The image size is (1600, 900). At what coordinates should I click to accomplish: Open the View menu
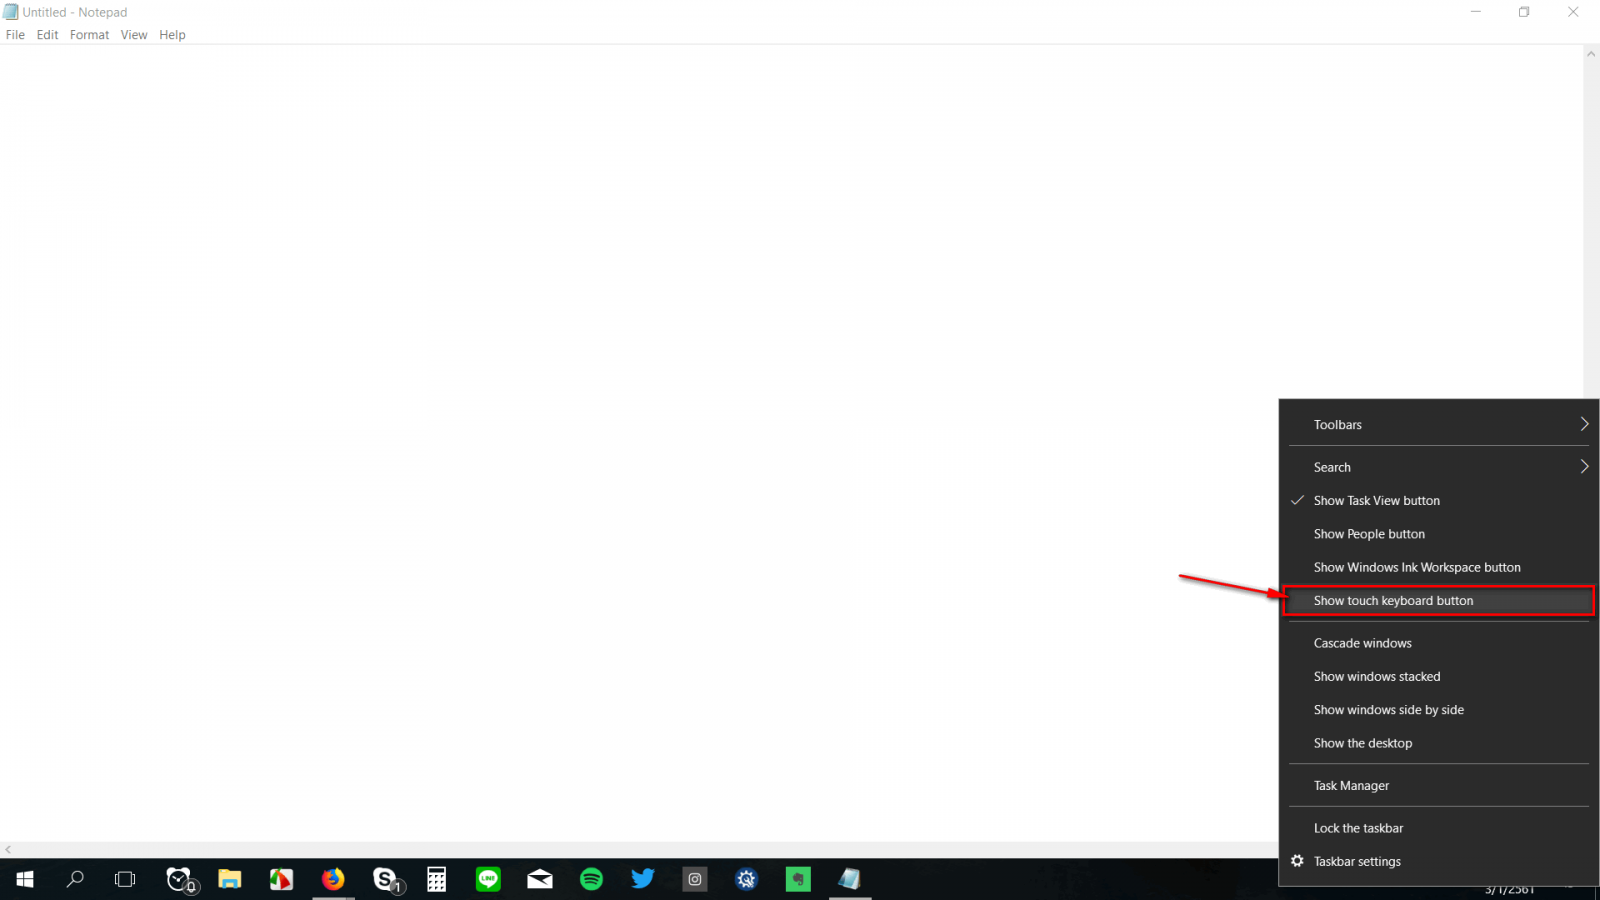tap(134, 34)
